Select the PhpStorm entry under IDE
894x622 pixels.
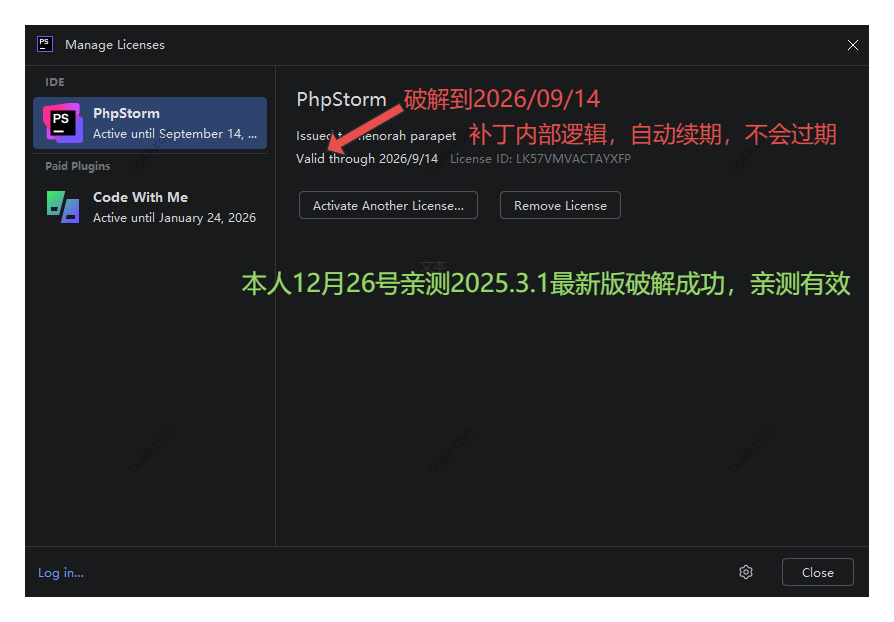(150, 123)
